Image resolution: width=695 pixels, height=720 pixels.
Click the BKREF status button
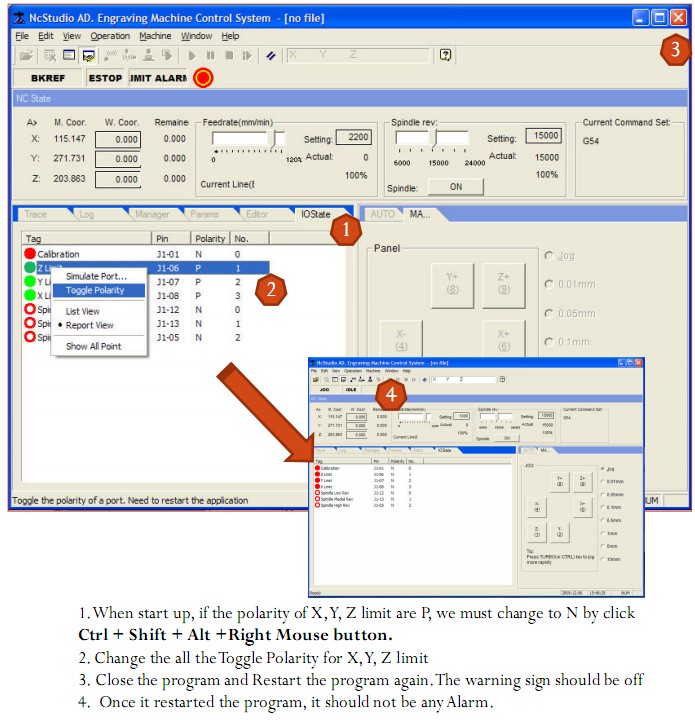pos(48,78)
